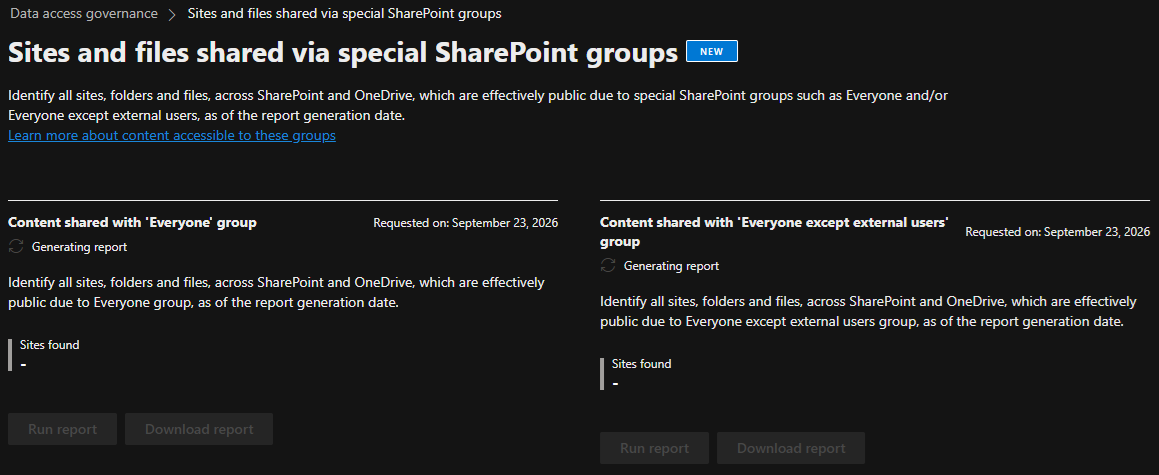Screen dimensions: 1159x475
Task: Click 'Sites found' label in 'Everyone' card
Action: [50, 345]
